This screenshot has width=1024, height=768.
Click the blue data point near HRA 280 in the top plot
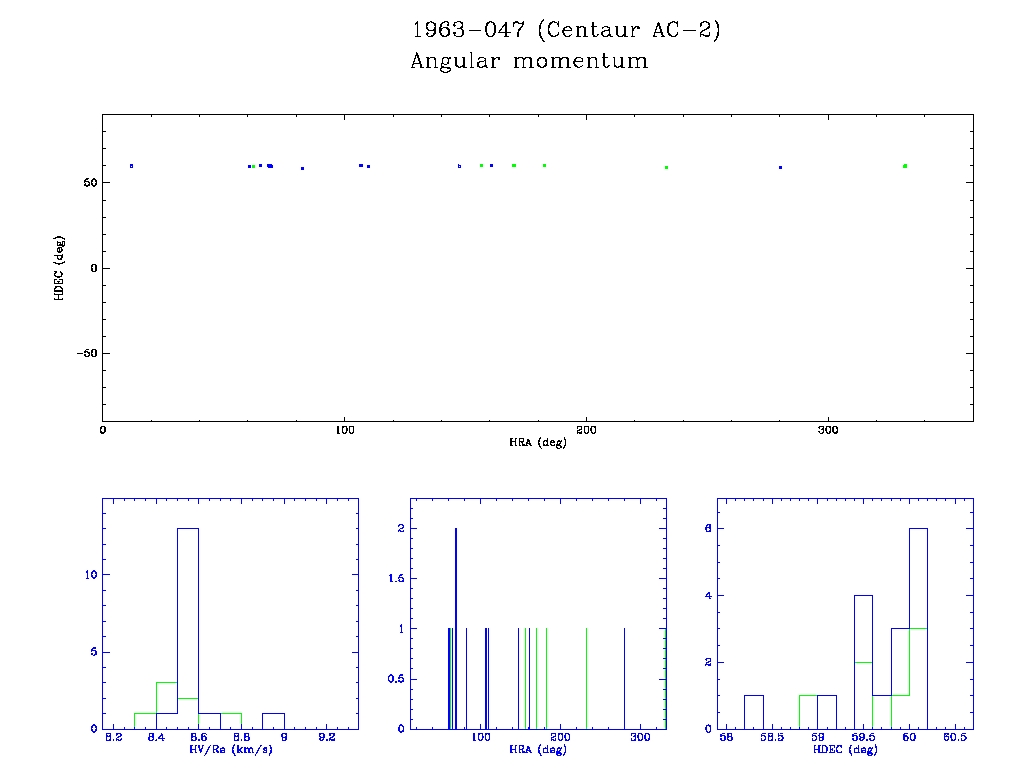780,167
